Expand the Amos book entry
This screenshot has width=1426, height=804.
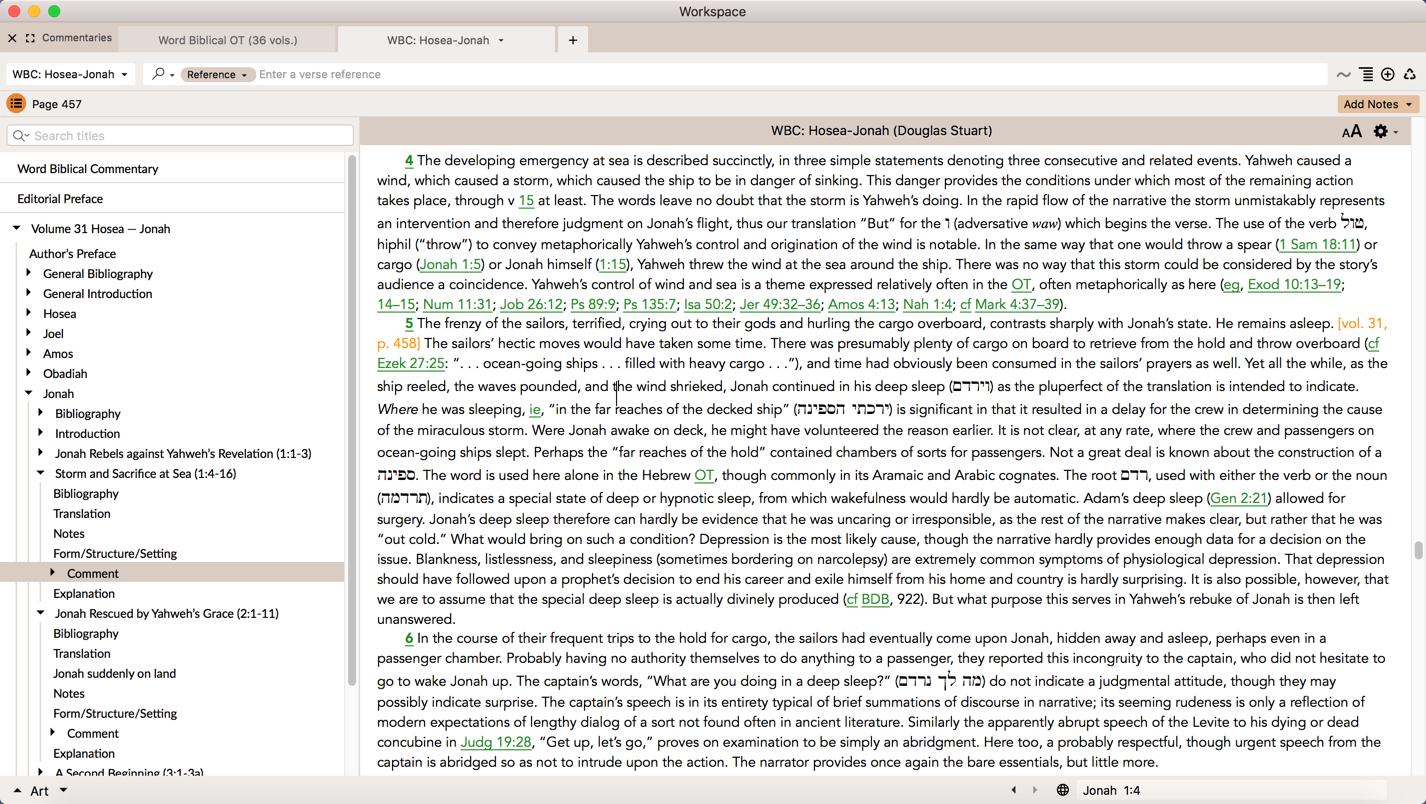point(29,353)
